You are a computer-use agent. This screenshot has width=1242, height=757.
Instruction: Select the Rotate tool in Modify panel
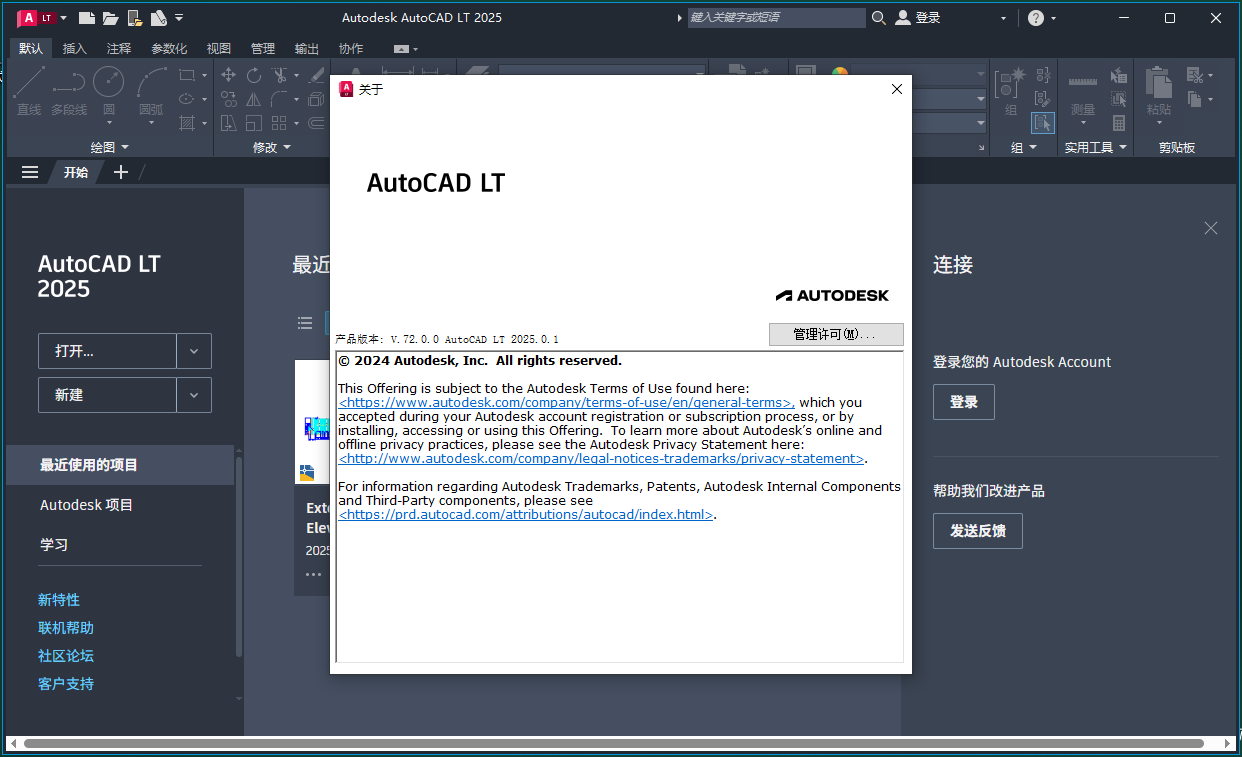coord(254,75)
